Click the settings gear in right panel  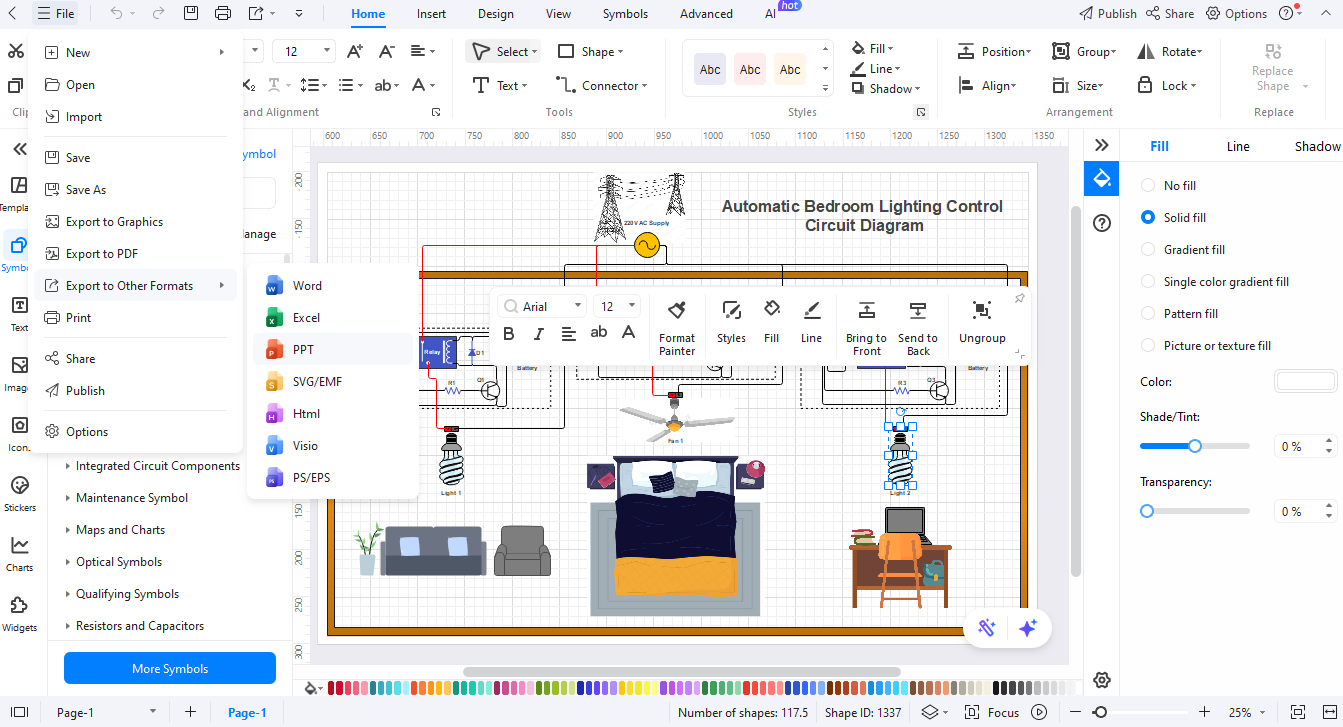tap(1102, 680)
